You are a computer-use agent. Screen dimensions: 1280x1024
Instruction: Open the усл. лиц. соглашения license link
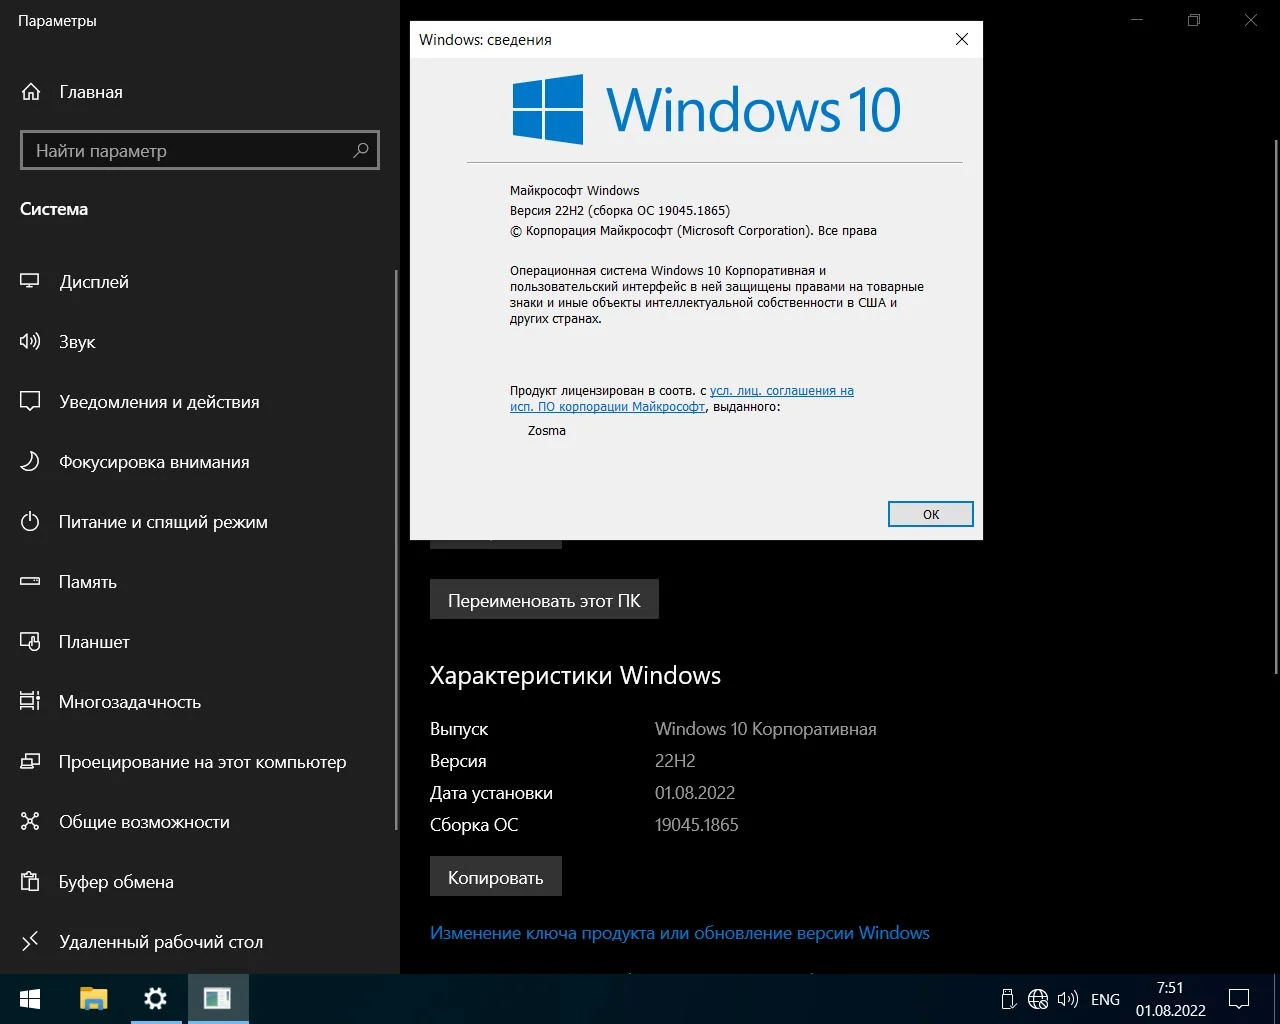pyautogui.click(x=782, y=391)
